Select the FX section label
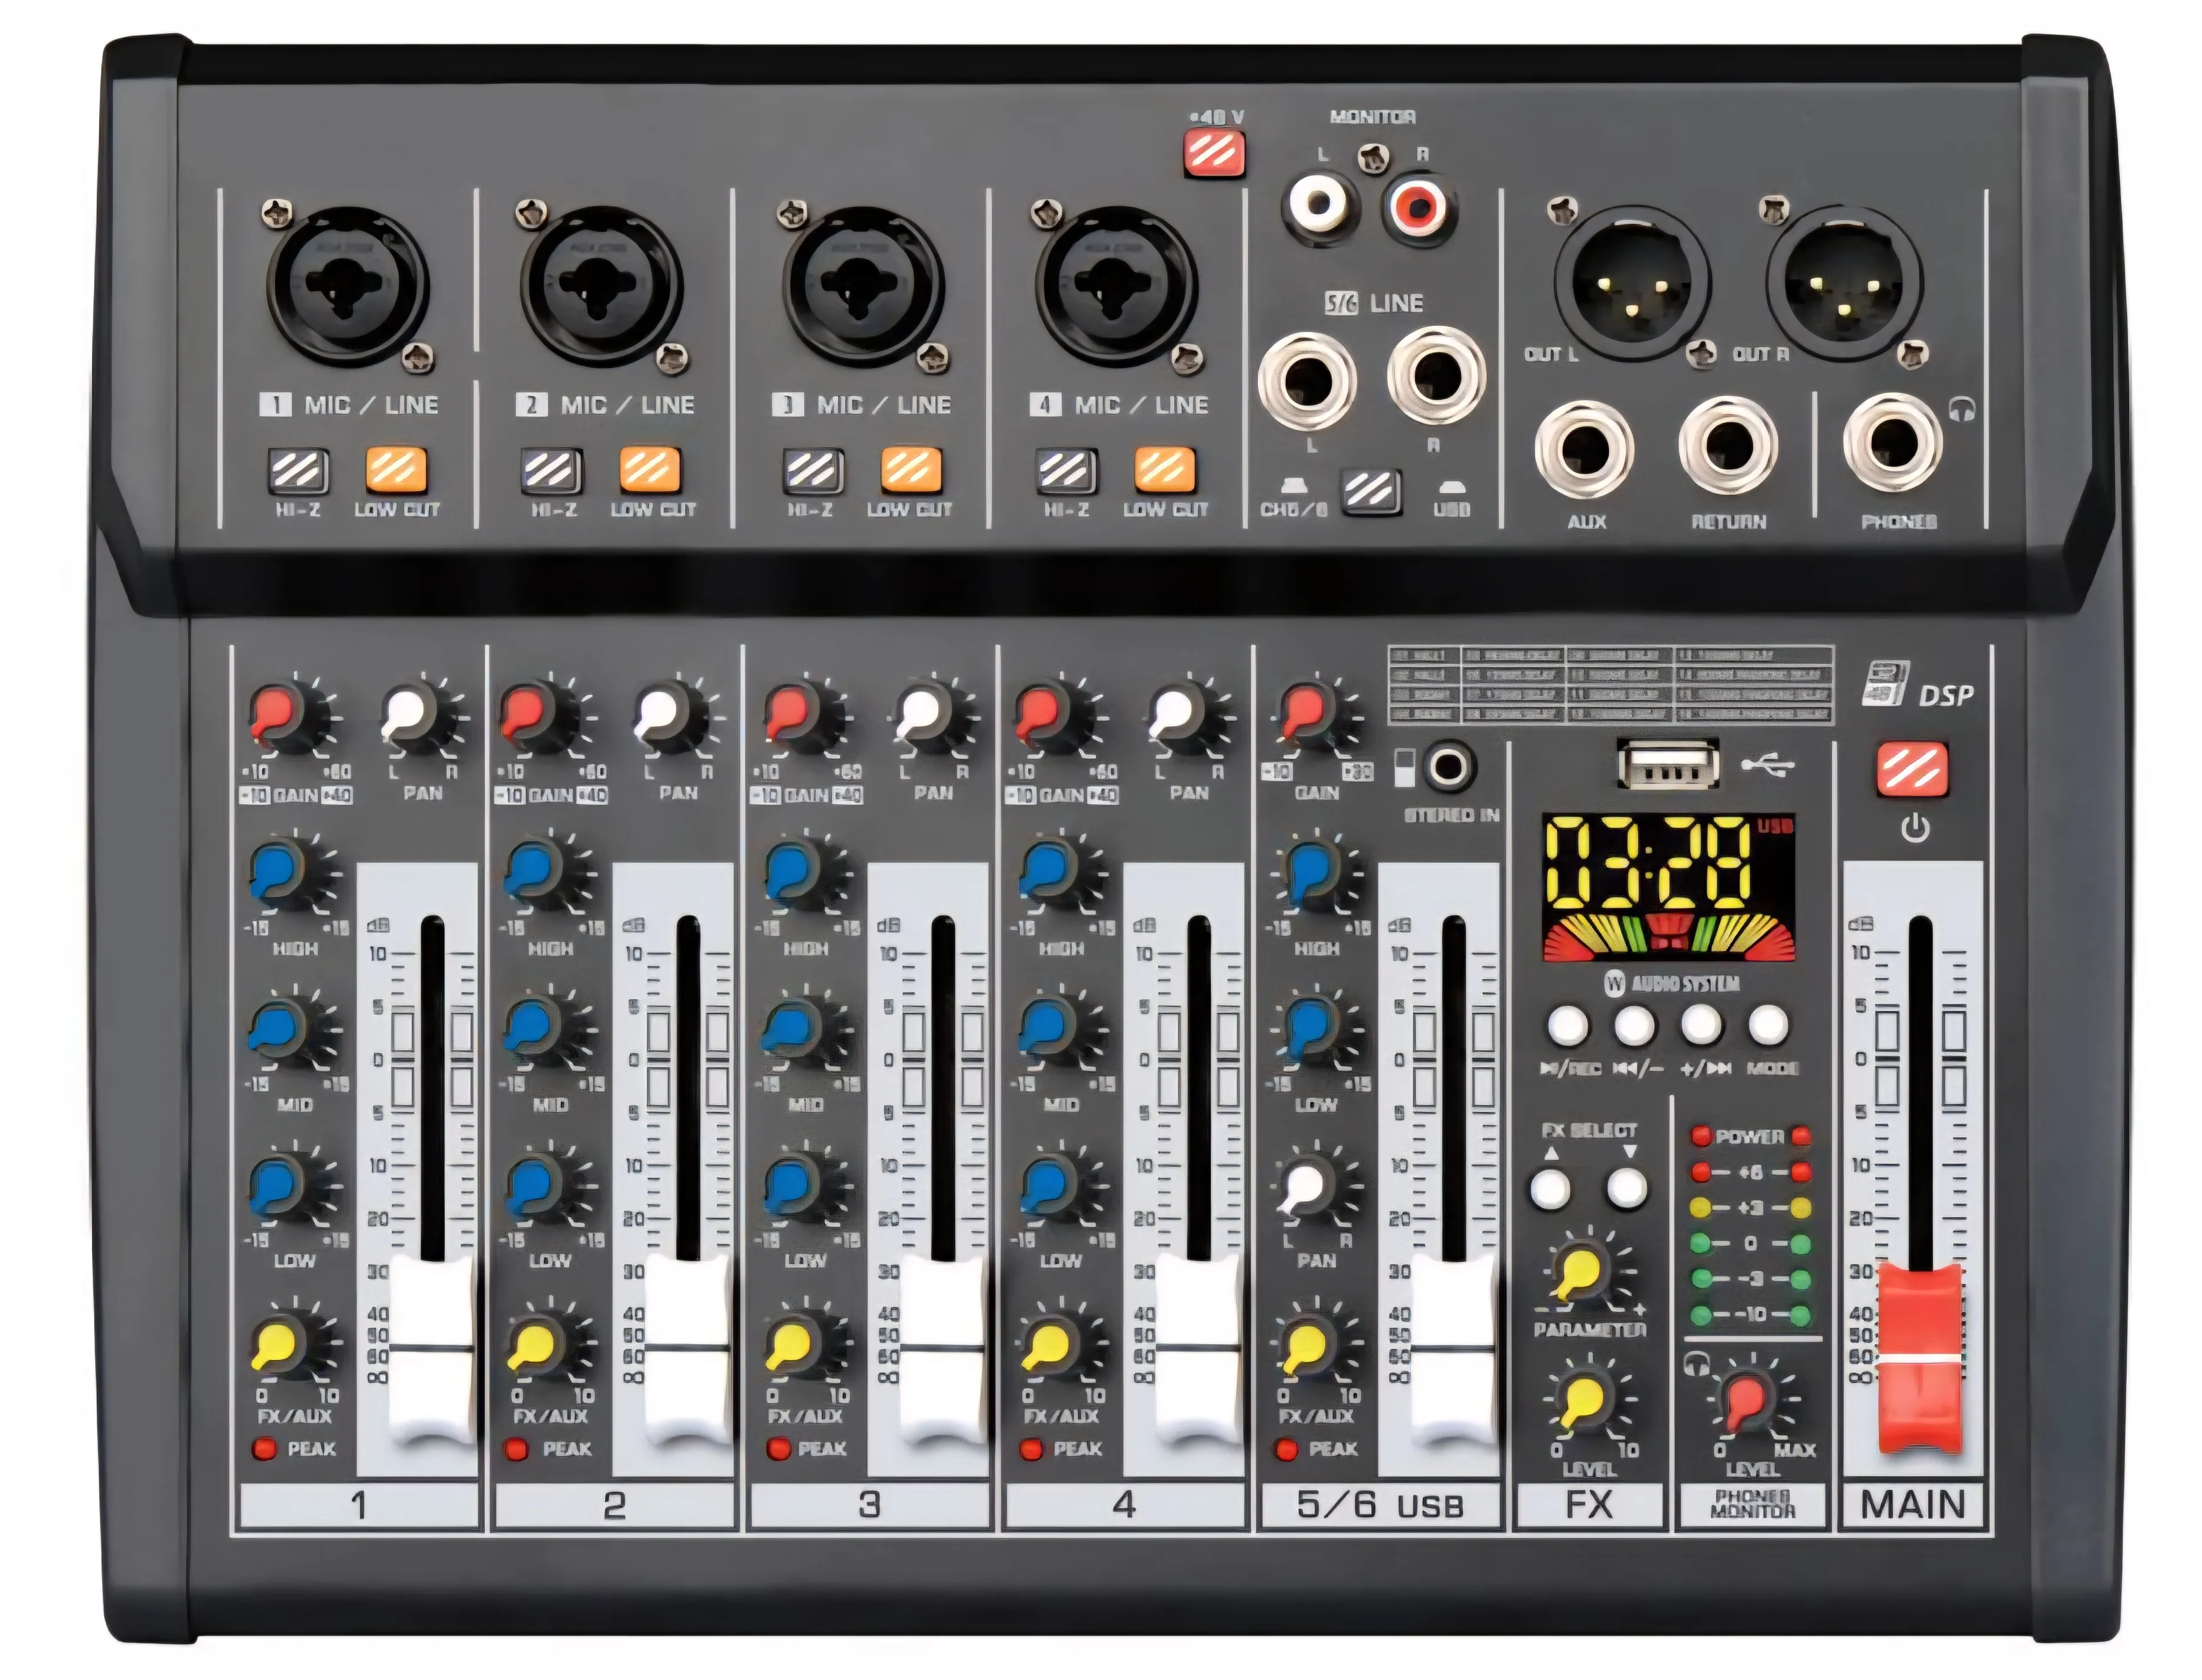Screen dimensions: 2202x1680 click(x=1588, y=1503)
